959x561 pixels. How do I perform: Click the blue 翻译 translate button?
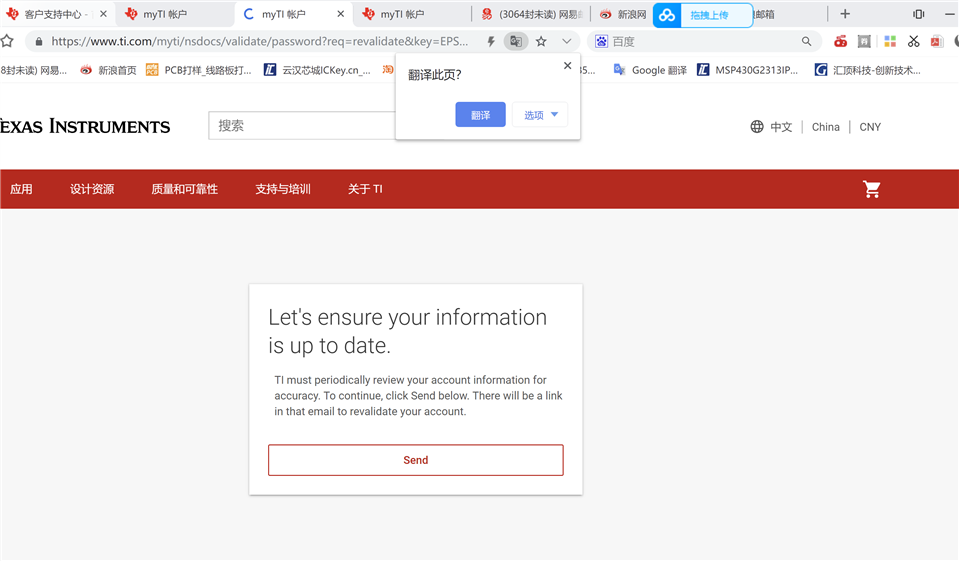(x=480, y=114)
